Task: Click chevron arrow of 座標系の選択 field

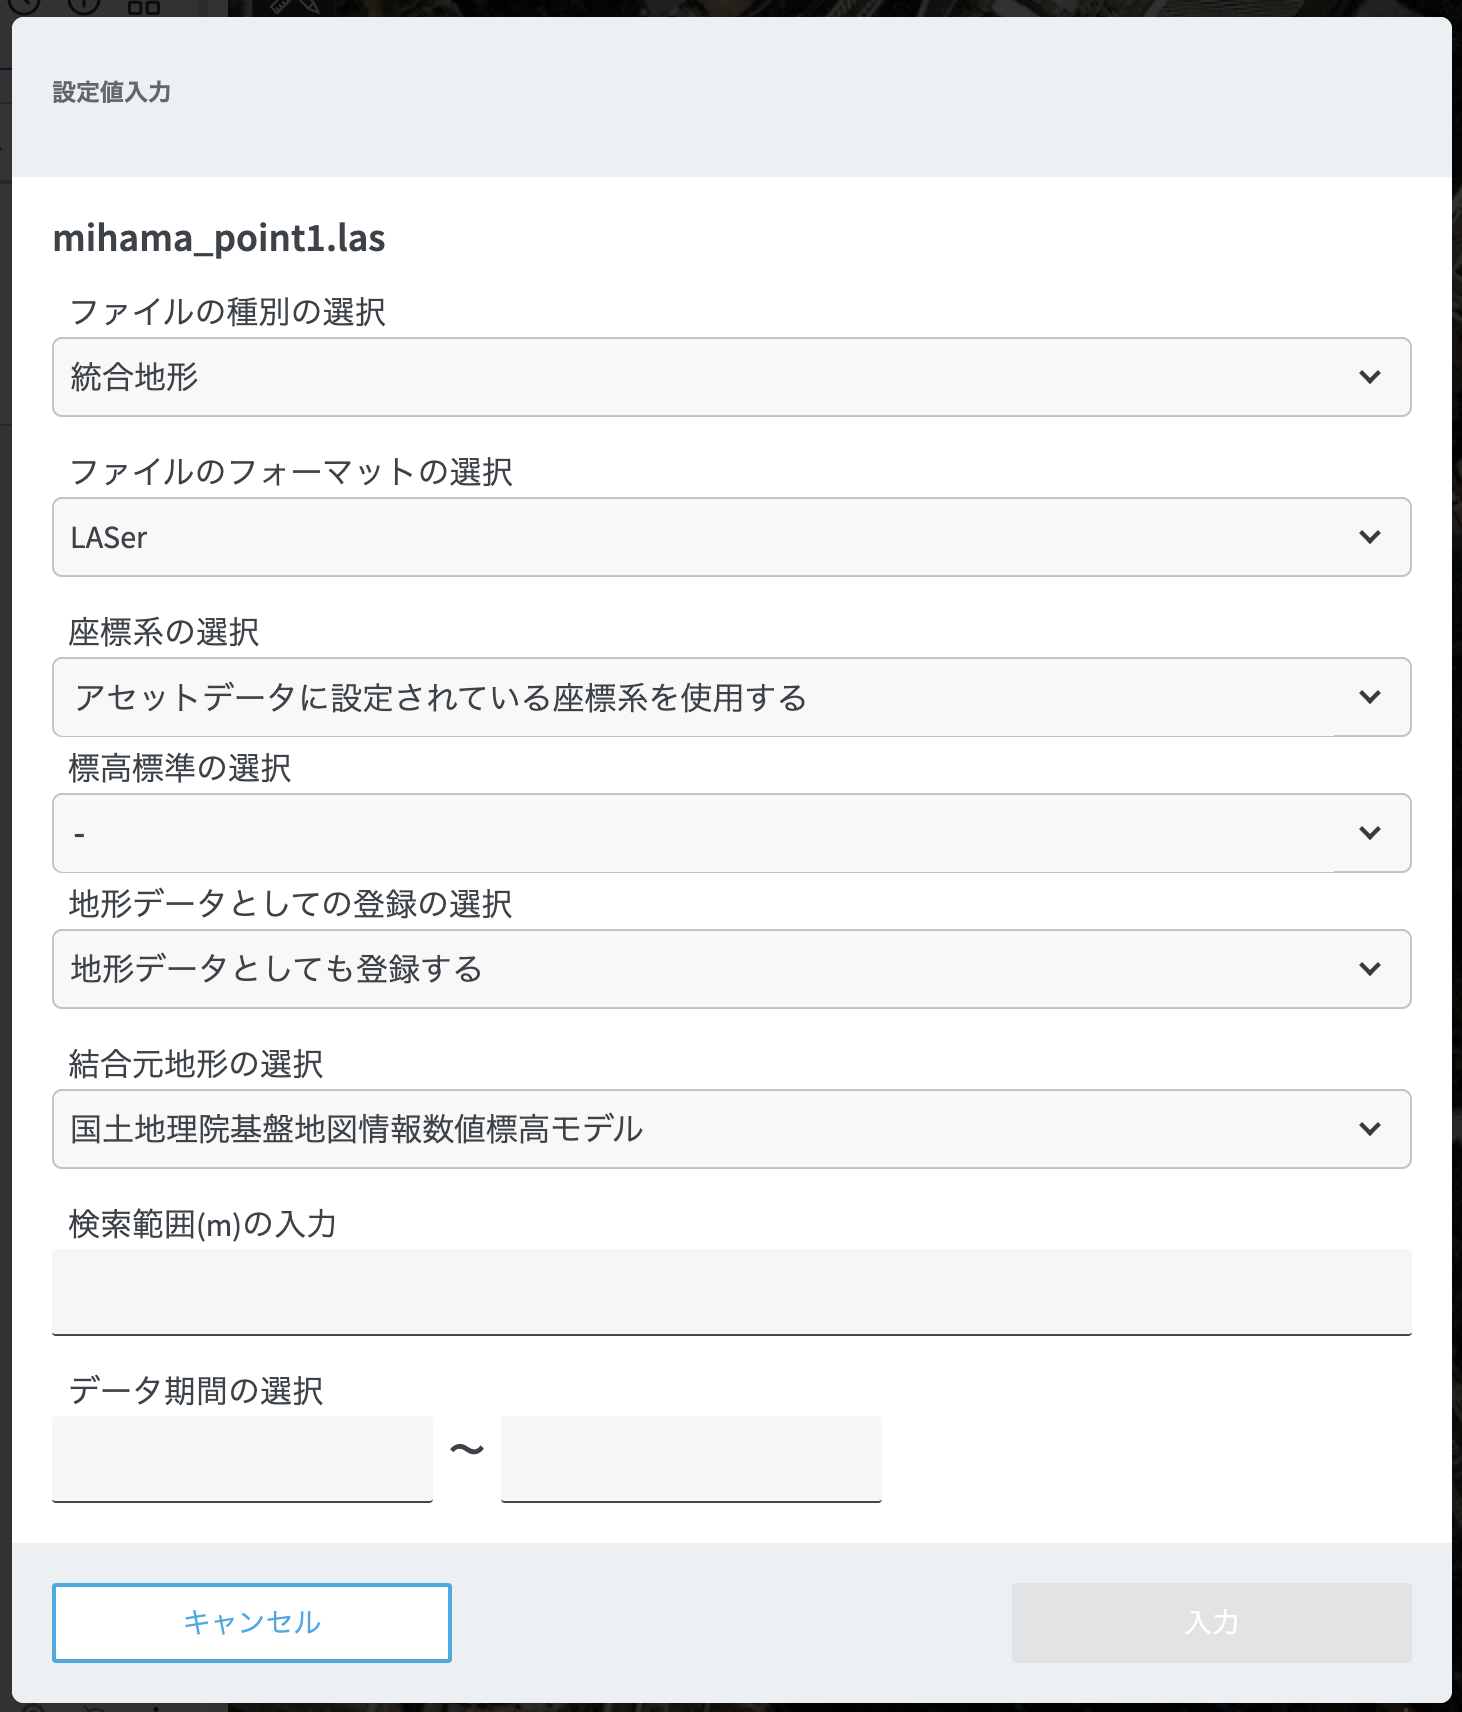Action: [1369, 697]
